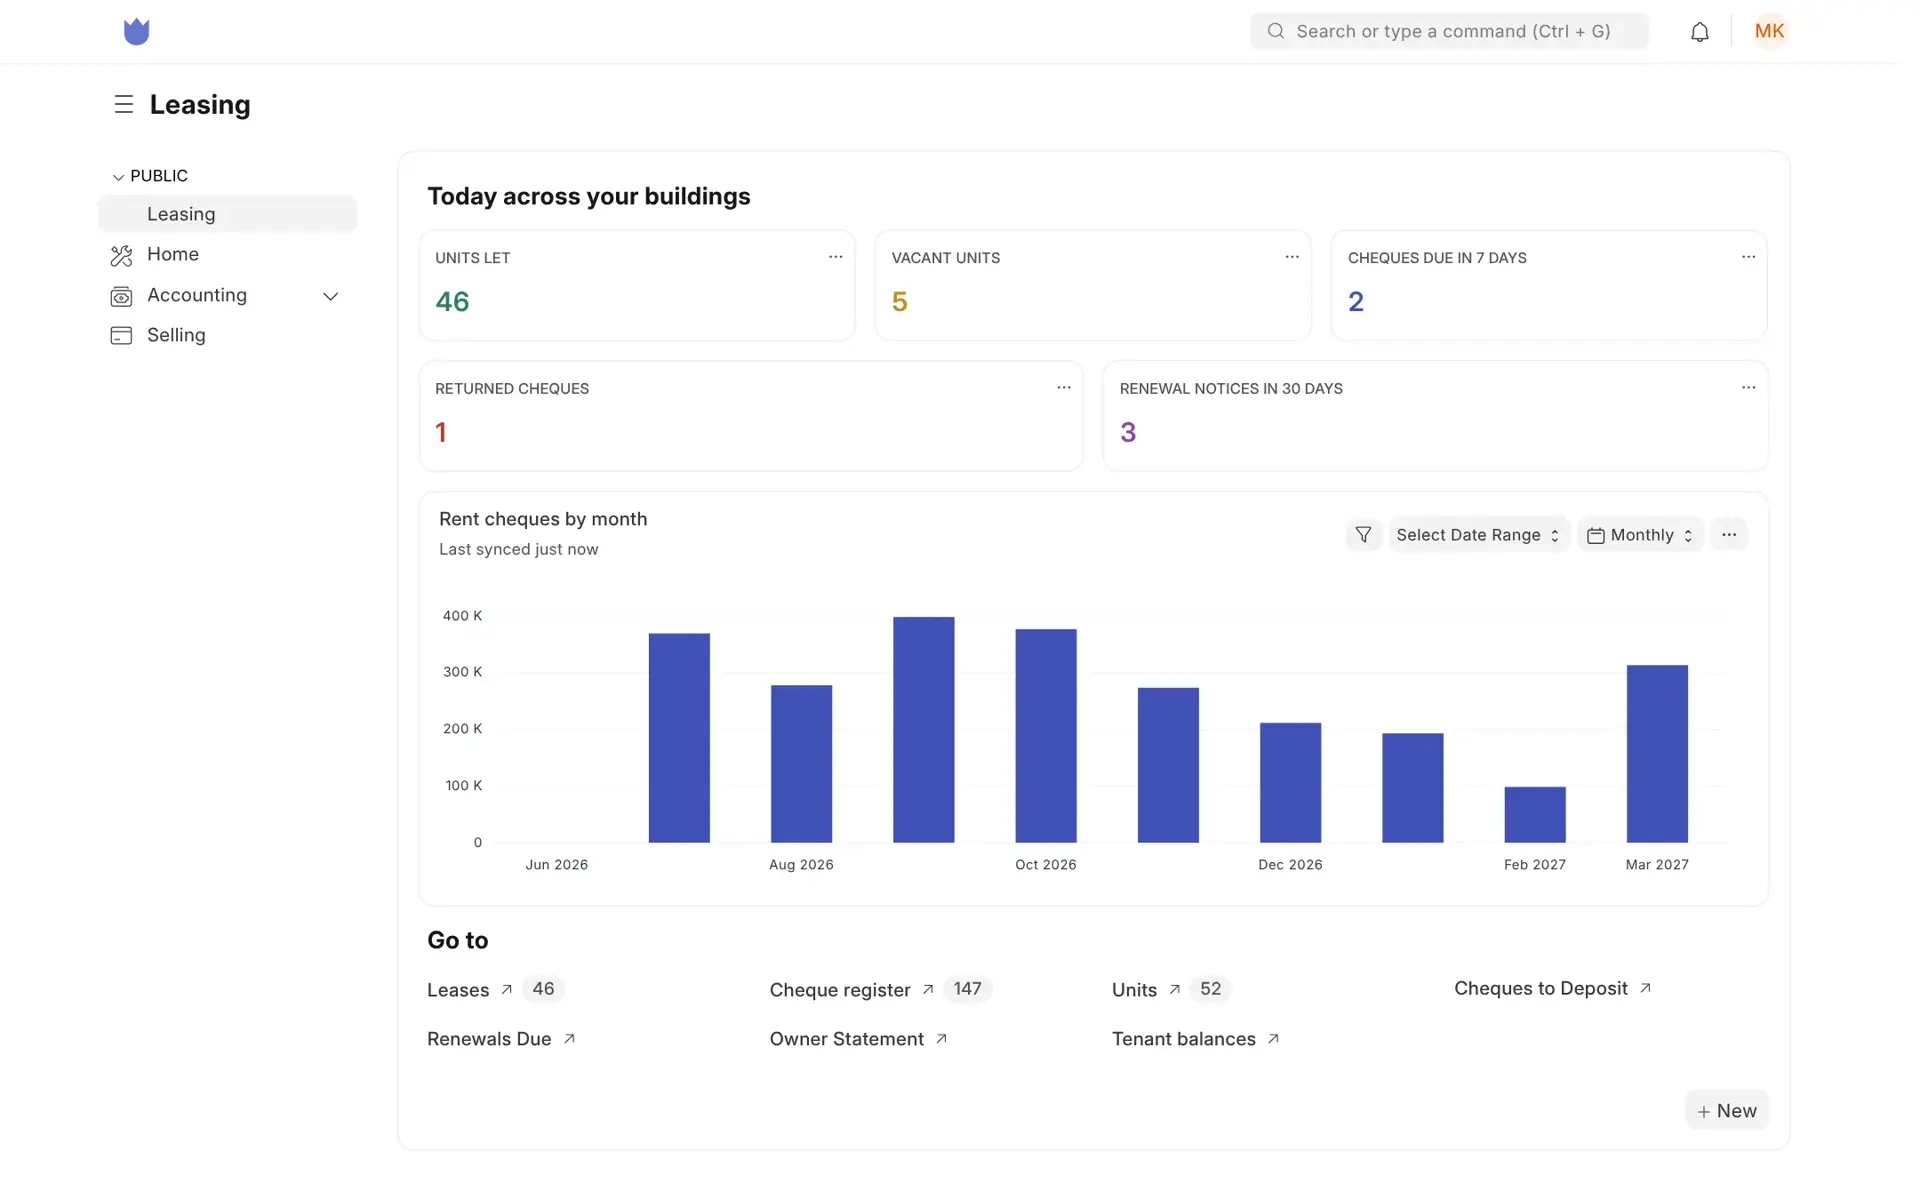The height and width of the screenshot is (1200, 1920).
Task: Change the Monthly interval dropdown
Action: (x=1640, y=535)
